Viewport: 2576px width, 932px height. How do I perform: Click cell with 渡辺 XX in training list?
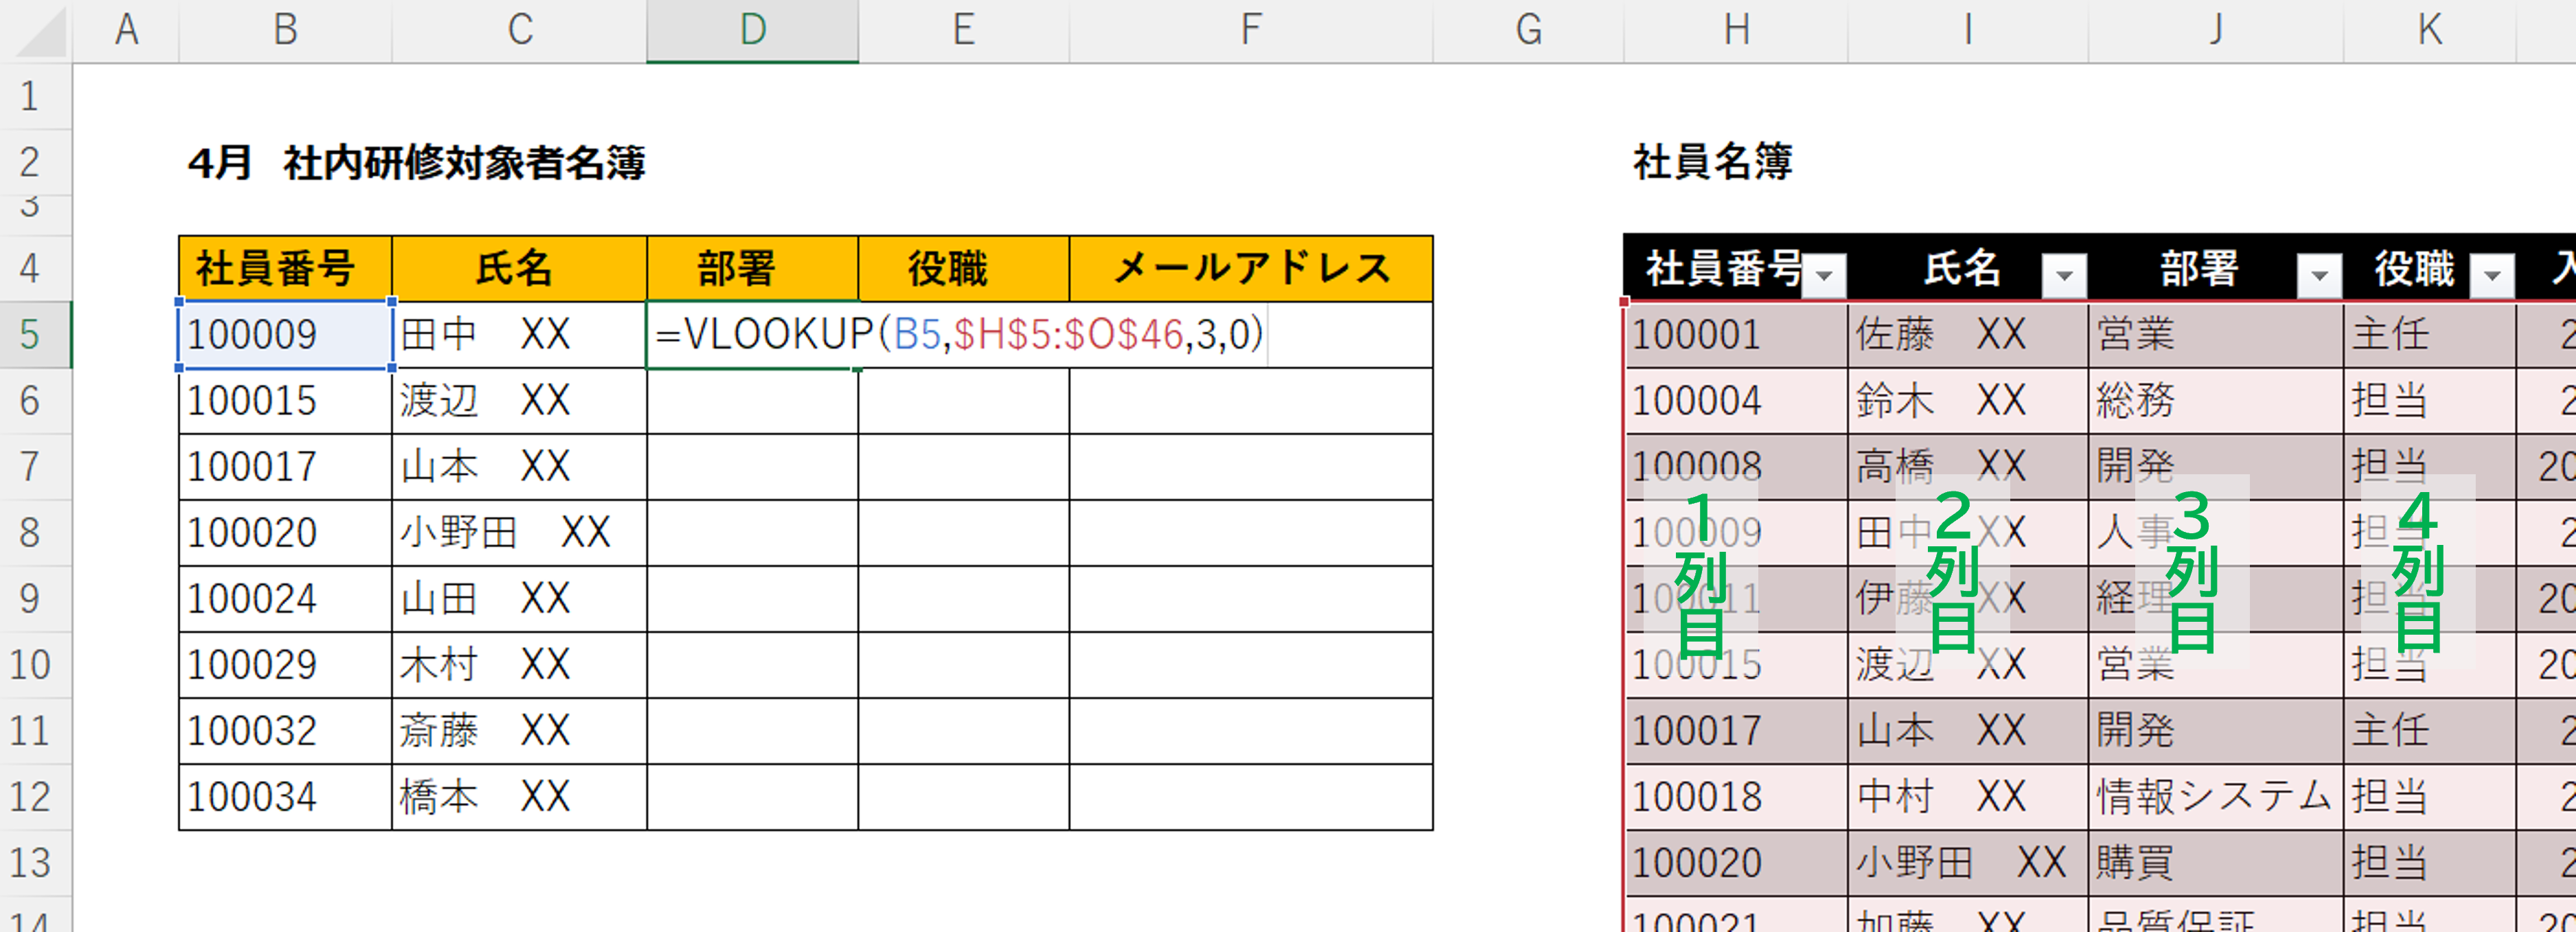518,401
